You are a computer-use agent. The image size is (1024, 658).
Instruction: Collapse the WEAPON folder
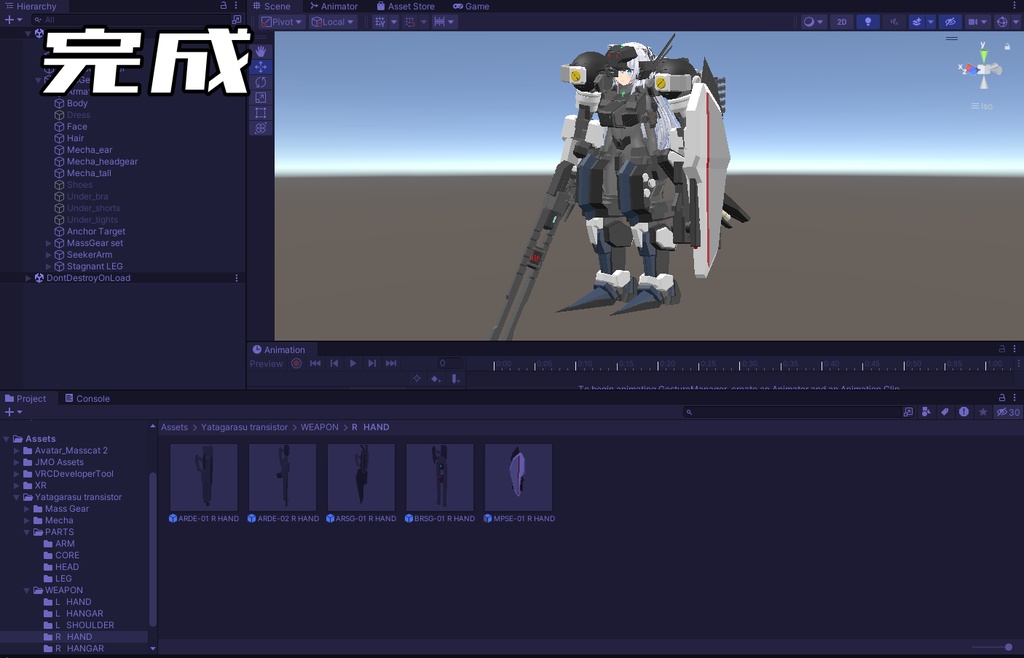coord(27,590)
